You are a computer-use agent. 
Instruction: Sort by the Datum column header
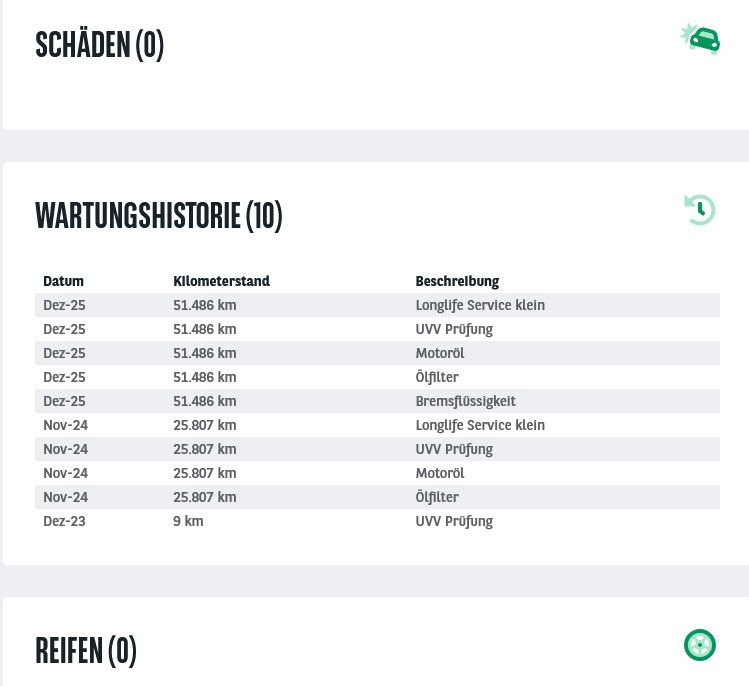tap(63, 281)
